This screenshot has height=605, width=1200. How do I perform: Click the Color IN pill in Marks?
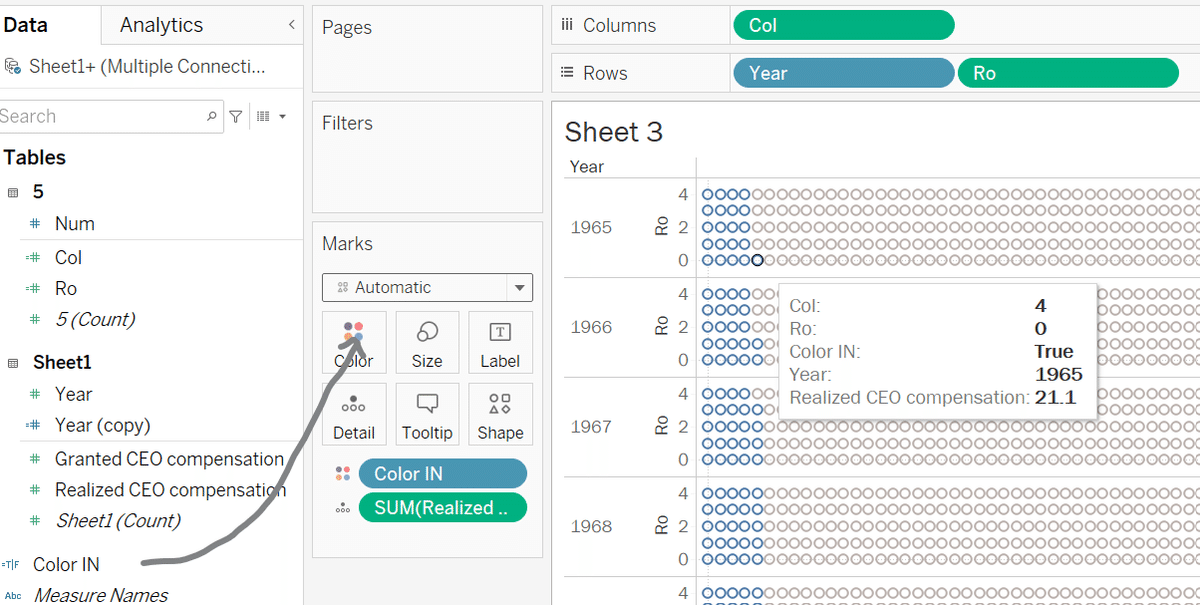(x=442, y=474)
